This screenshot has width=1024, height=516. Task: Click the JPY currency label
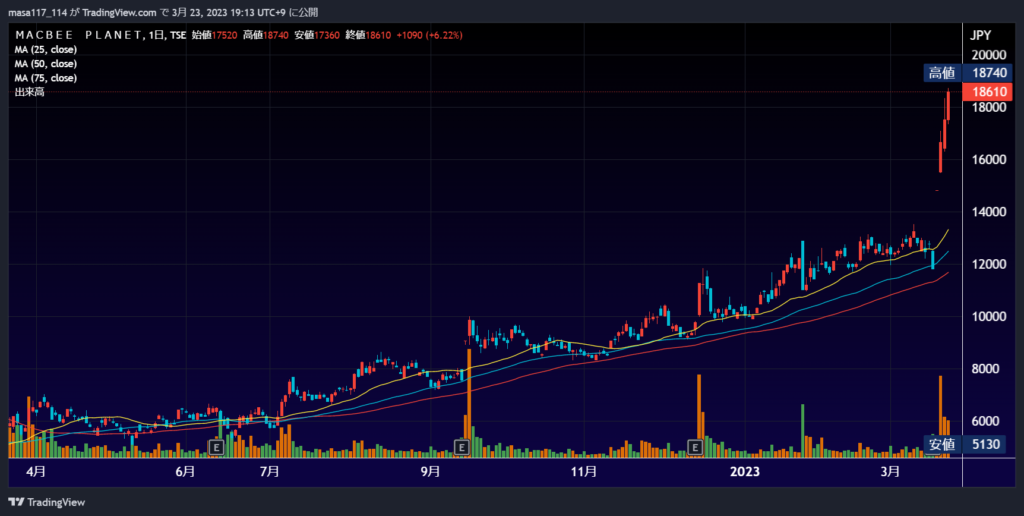point(980,35)
